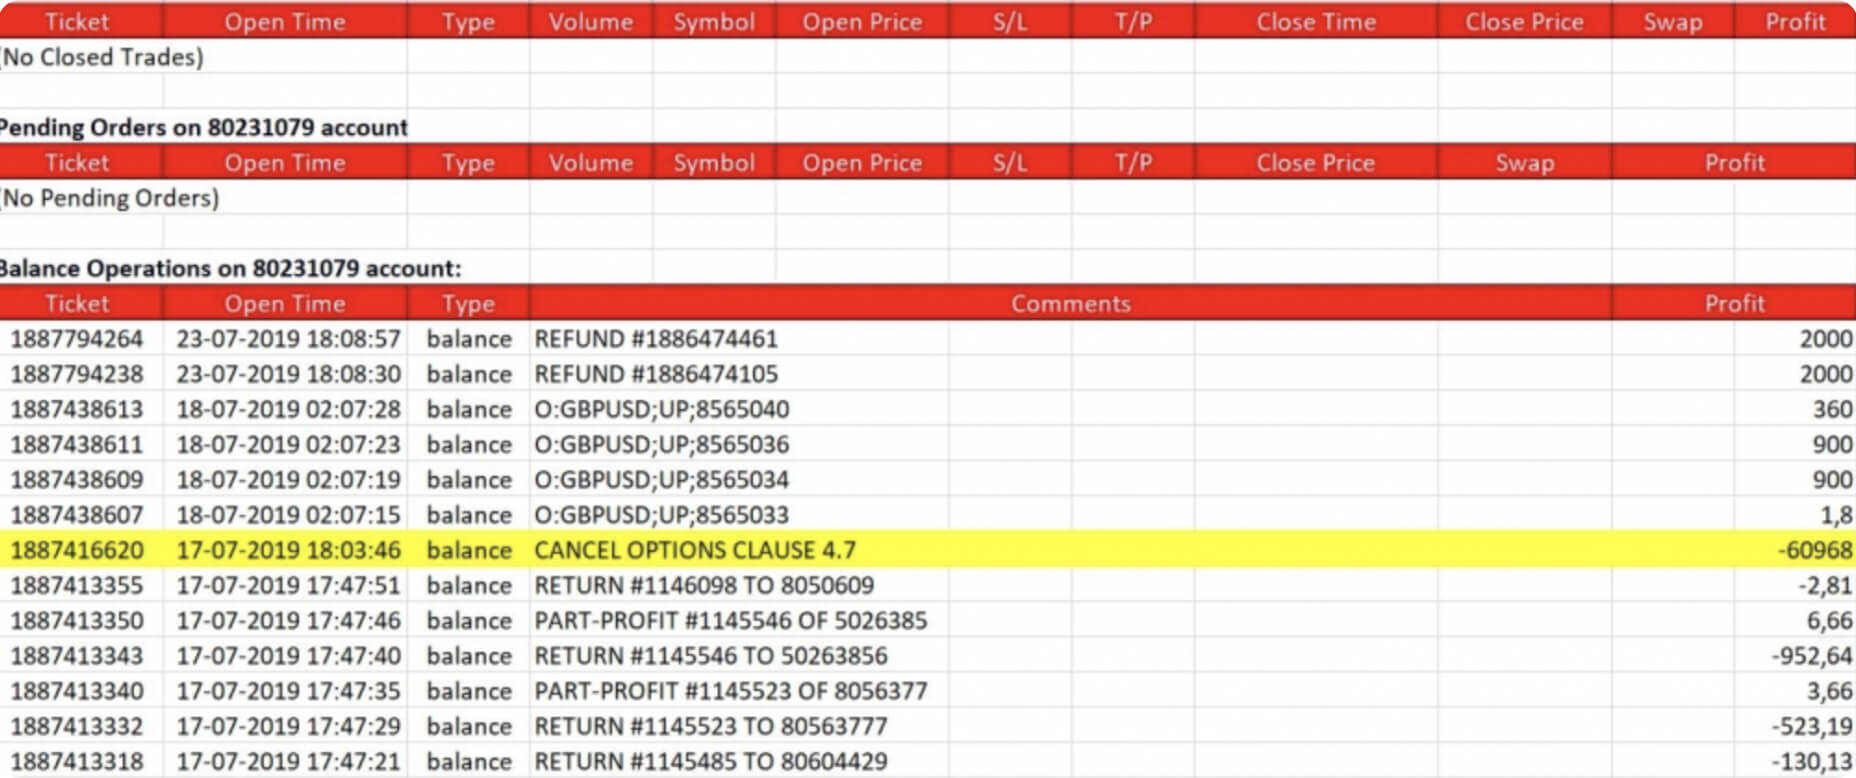Viewport: 1856px width, 778px height.
Task: Click profit value 6,66
Action: [1829, 621]
